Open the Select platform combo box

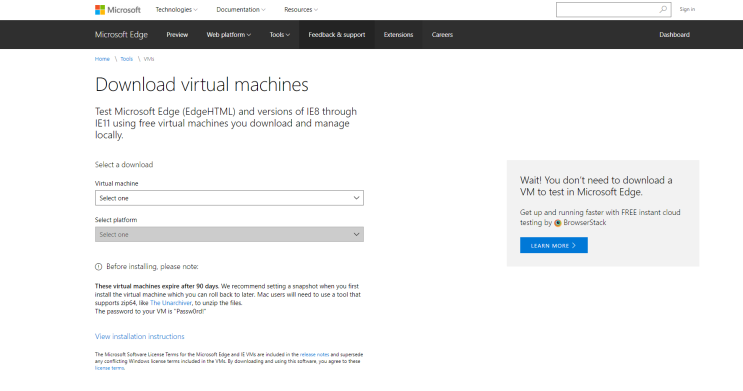point(229,235)
